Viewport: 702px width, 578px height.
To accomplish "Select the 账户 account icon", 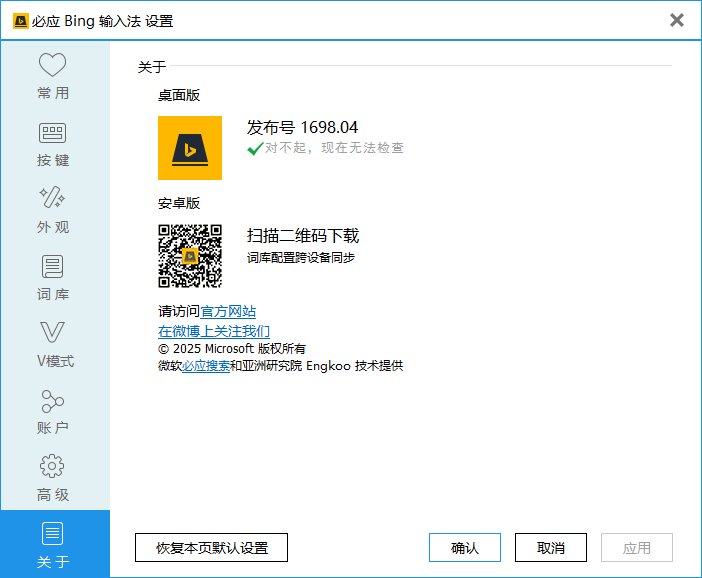I will tap(52, 401).
